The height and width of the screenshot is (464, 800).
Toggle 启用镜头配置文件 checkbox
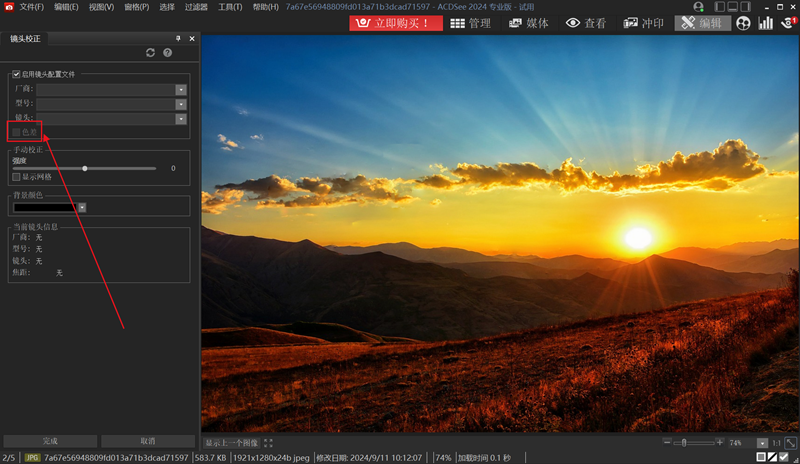(x=16, y=74)
